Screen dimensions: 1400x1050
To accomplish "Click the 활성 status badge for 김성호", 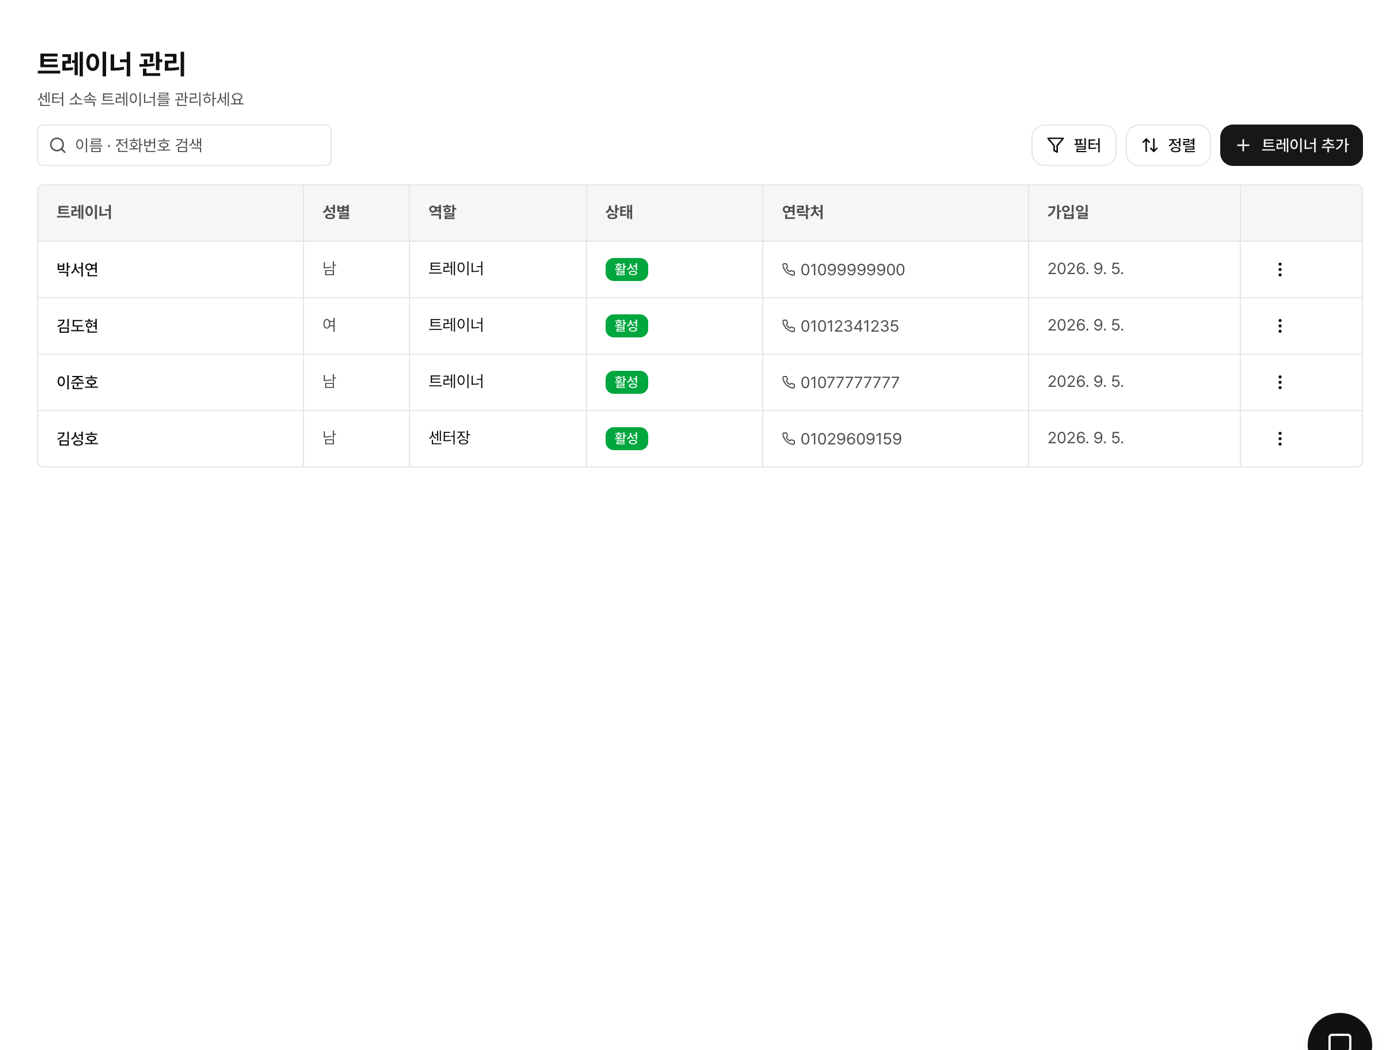I will 626,439.
